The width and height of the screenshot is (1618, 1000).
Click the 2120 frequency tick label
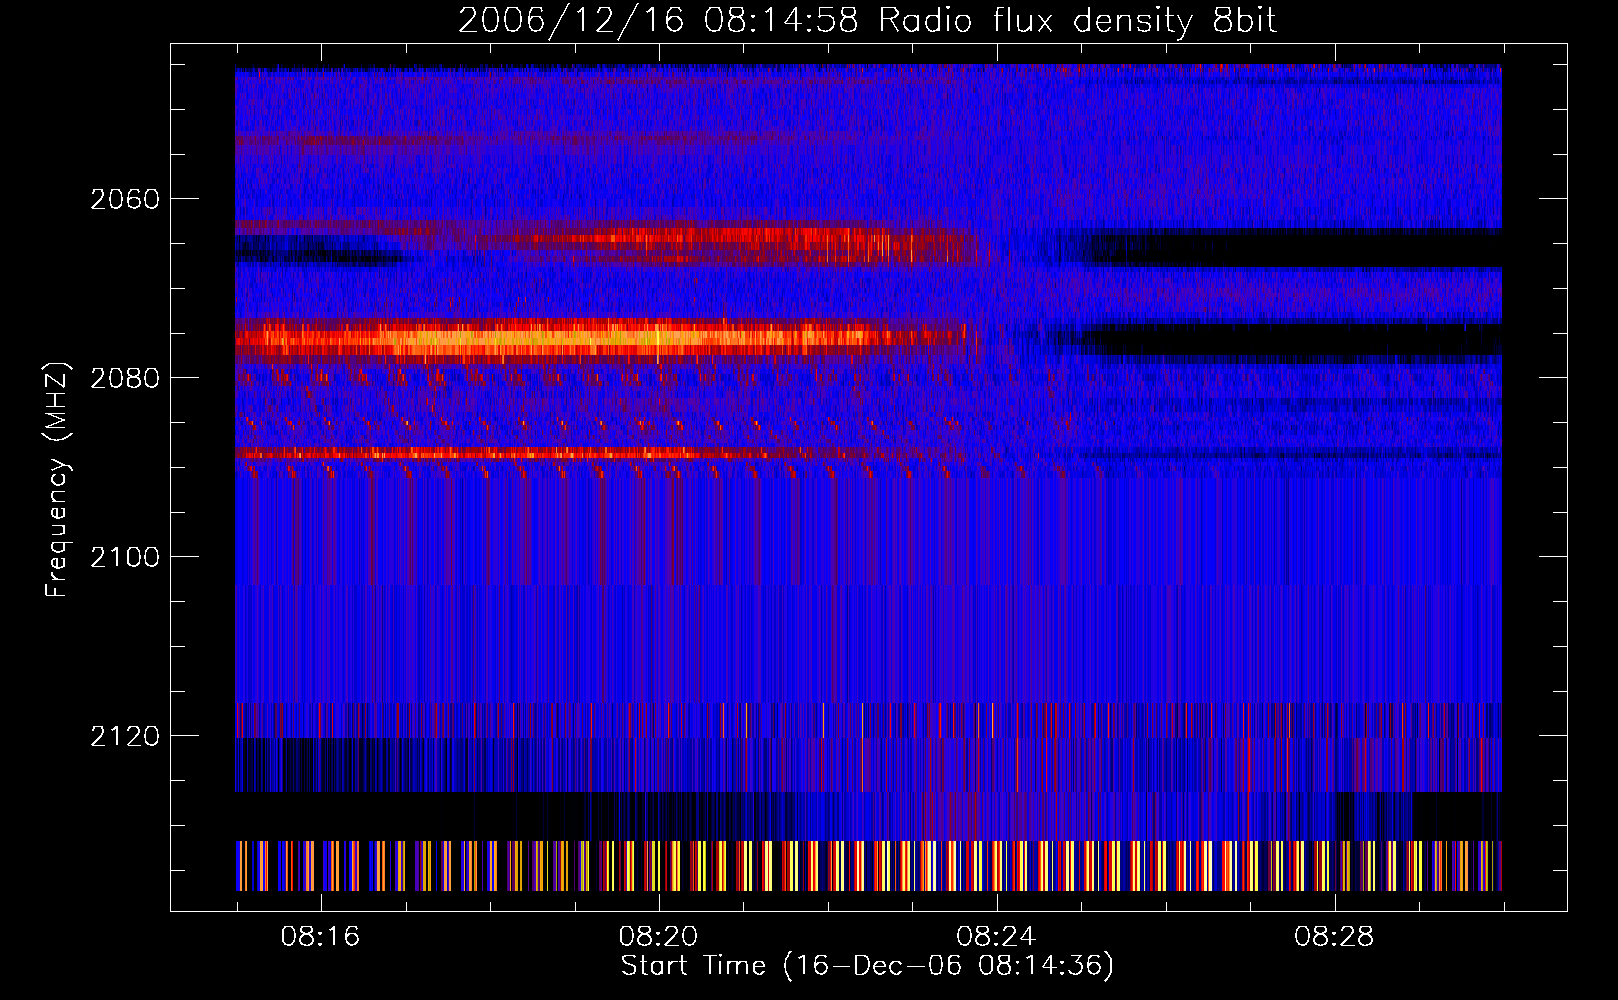click(125, 736)
